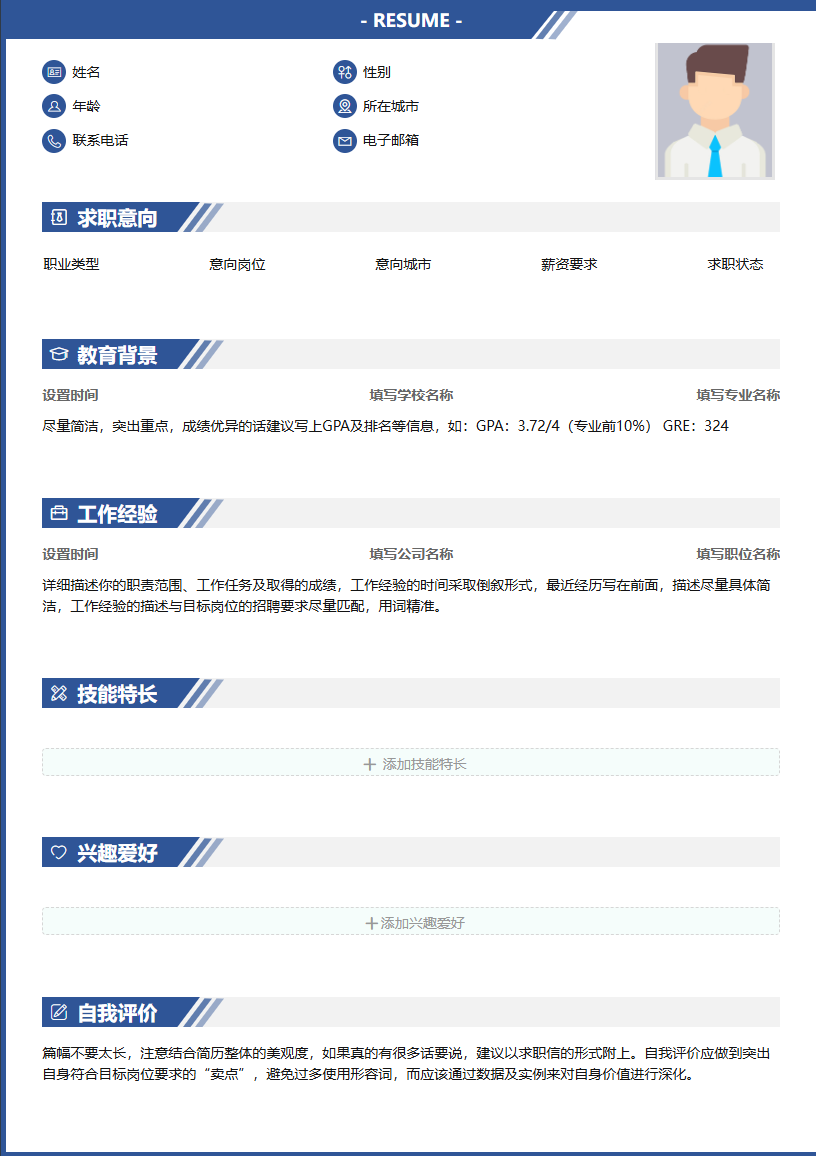Click the email (电子邮箱) envelope icon
The image size is (816, 1156).
344,140
